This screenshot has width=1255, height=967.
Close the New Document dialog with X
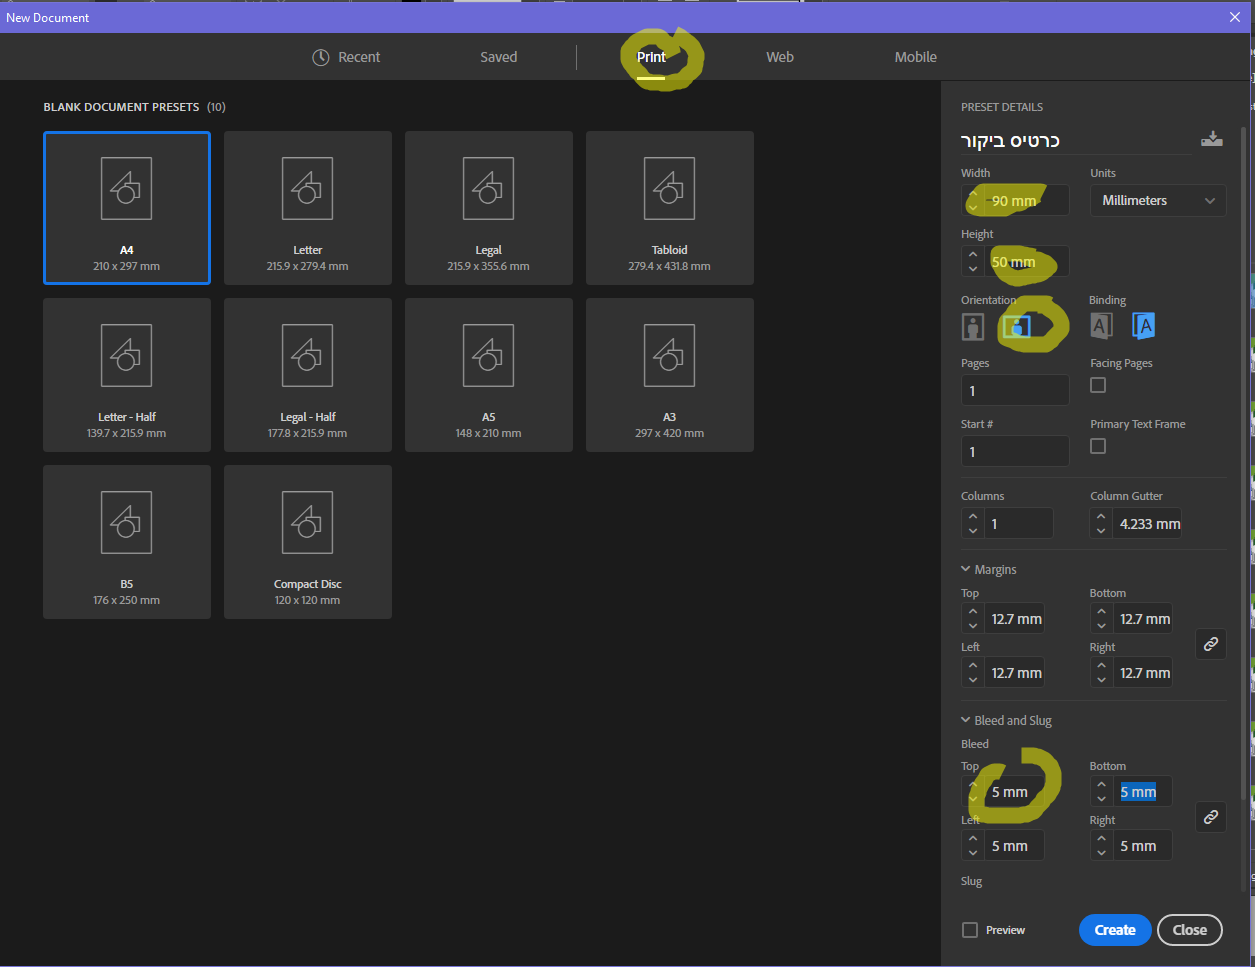click(x=1235, y=17)
